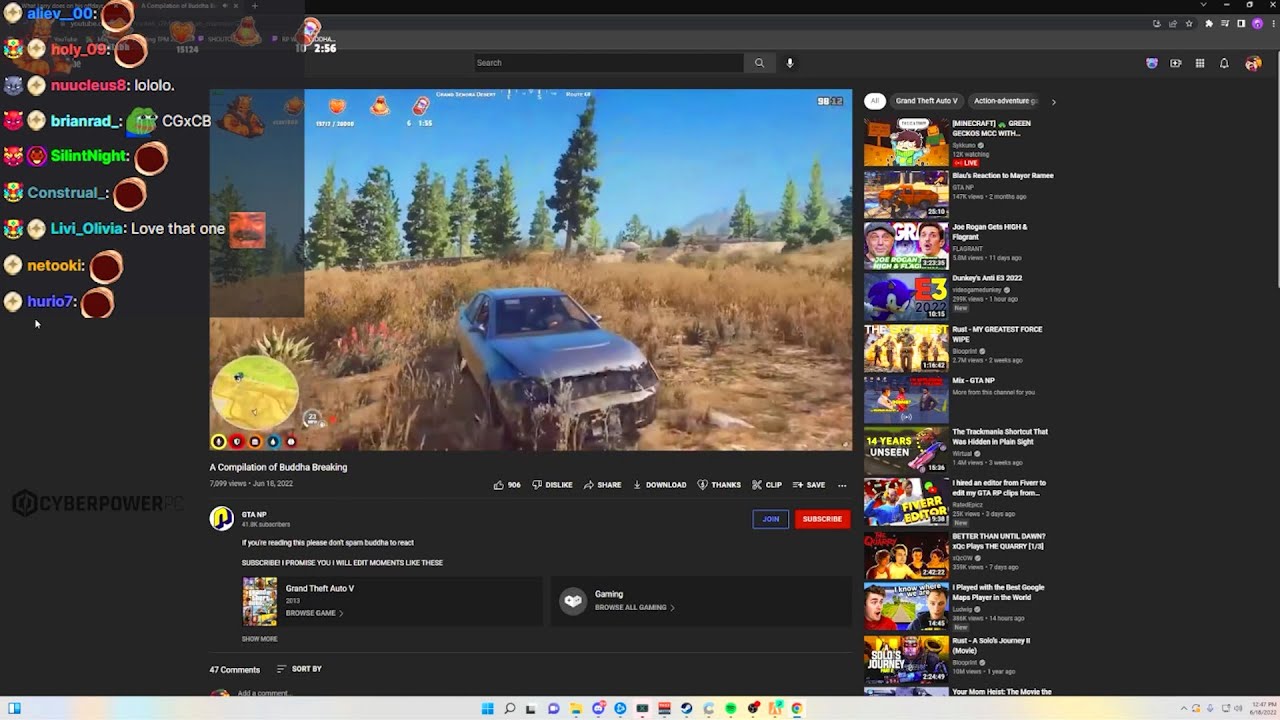Open Green Geckos MCC live video thumbnail

(x=906, y=142)
